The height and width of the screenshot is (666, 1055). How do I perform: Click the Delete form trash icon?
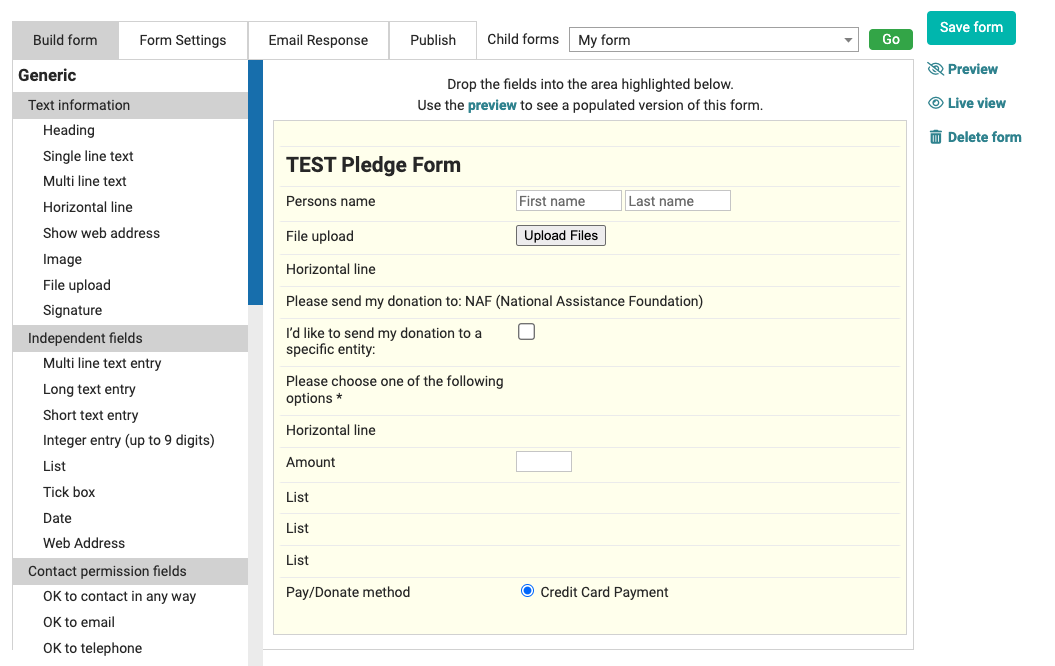934,136
